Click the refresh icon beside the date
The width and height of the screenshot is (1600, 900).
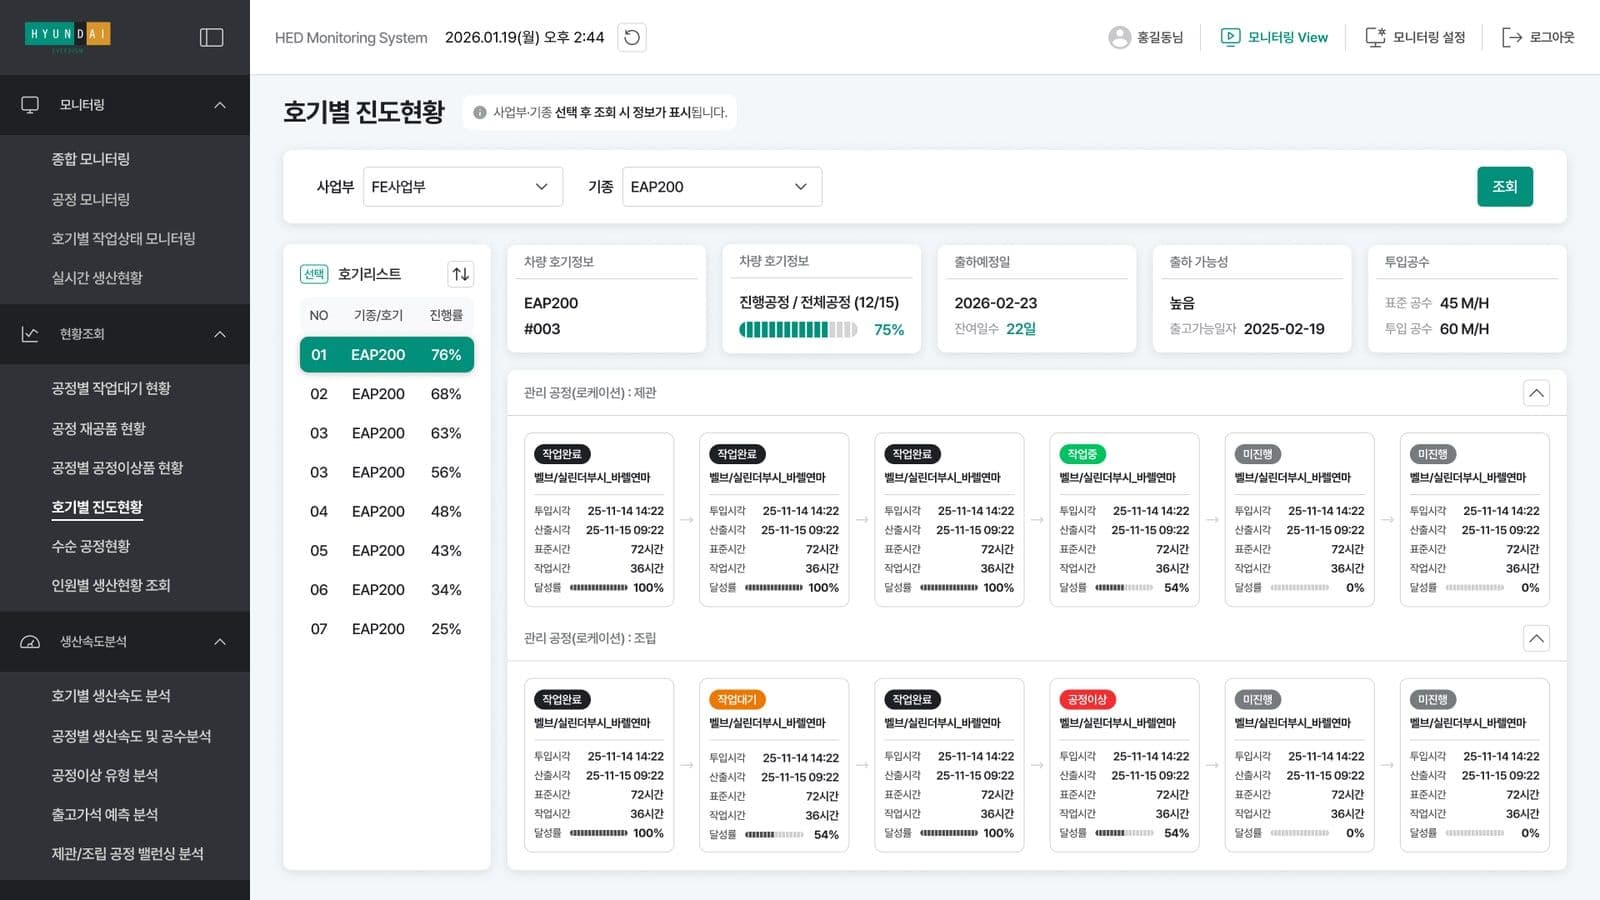pos(632,37)
